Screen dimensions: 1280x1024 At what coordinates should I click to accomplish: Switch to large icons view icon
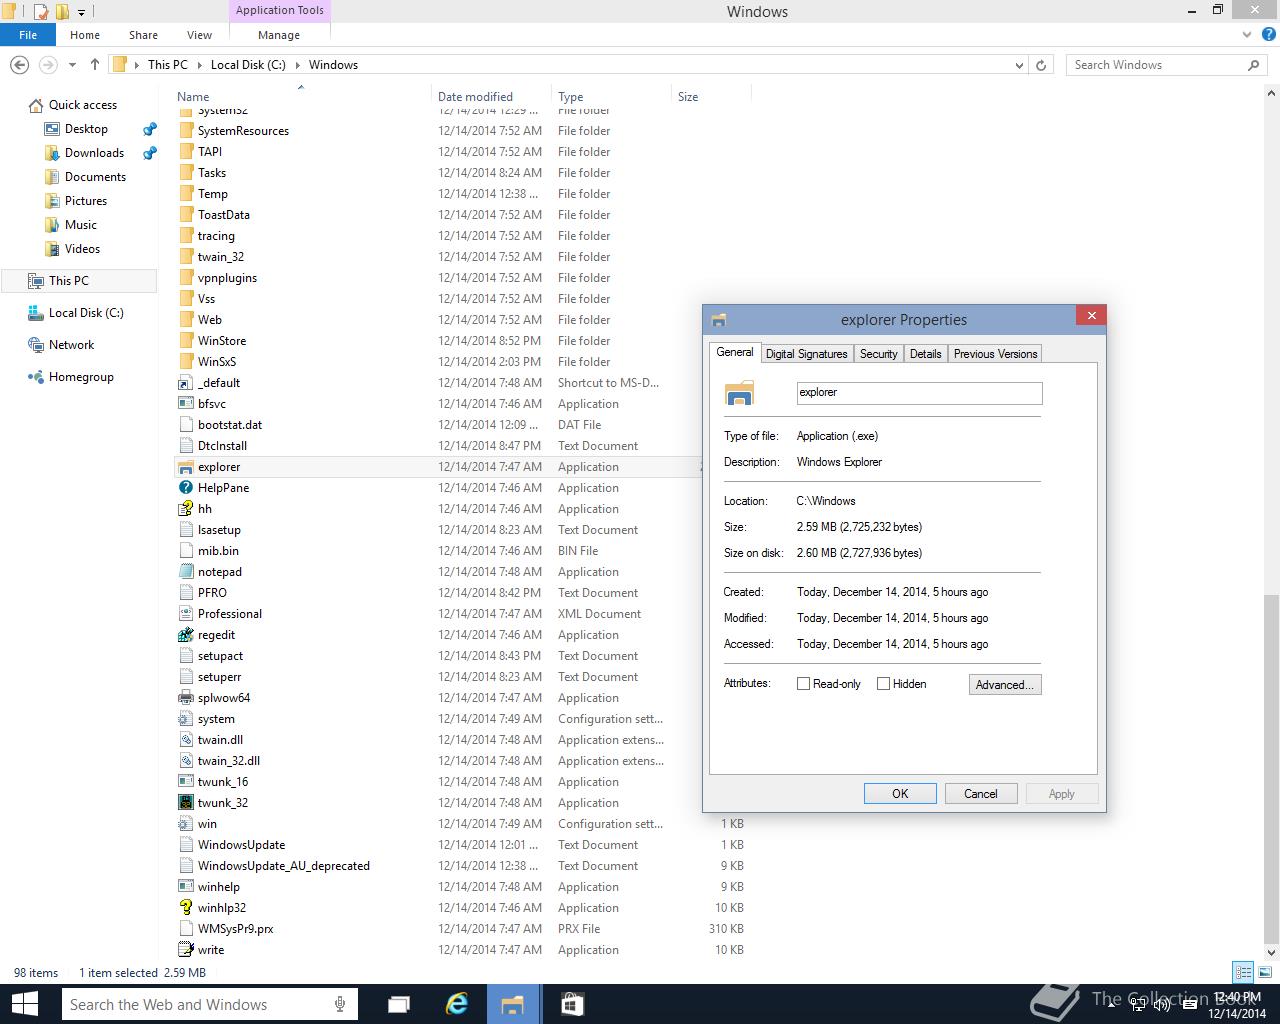click(x=1263, y=972)
